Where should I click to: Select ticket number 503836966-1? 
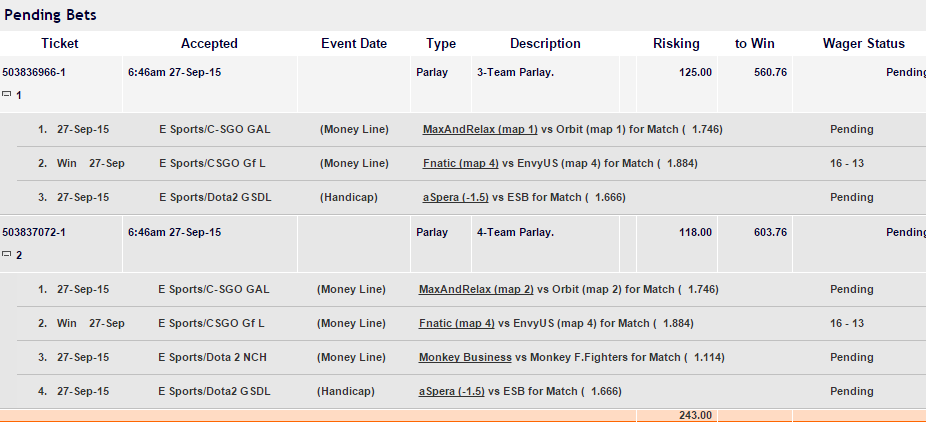coord(34,73)
